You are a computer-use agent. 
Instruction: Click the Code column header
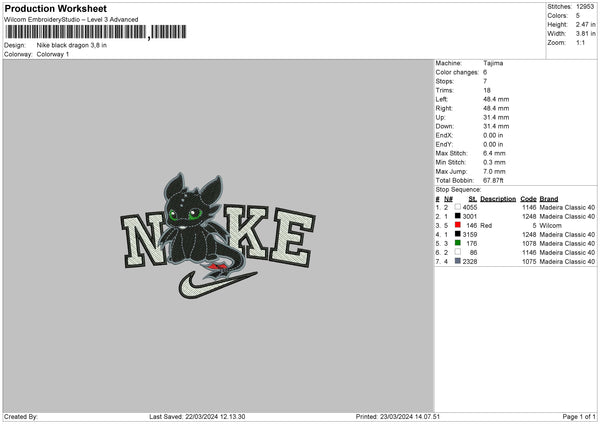pyautogui.click(x=528, y=199)
